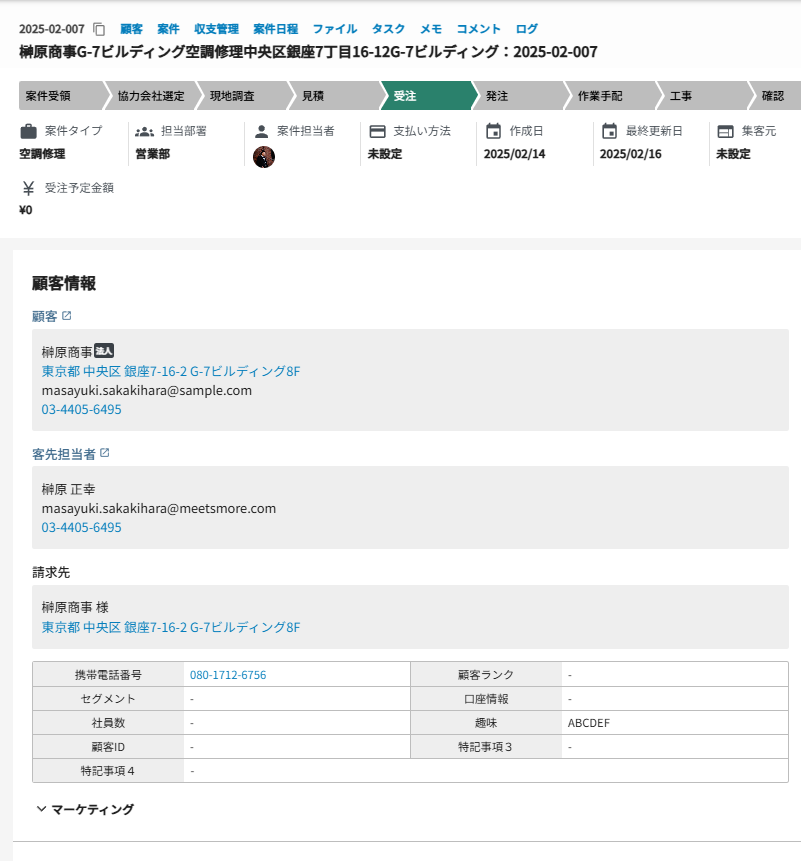The image size is (801, 861).
Task: Click the ¥0 expected order amount
Action: tap(26, 210)
